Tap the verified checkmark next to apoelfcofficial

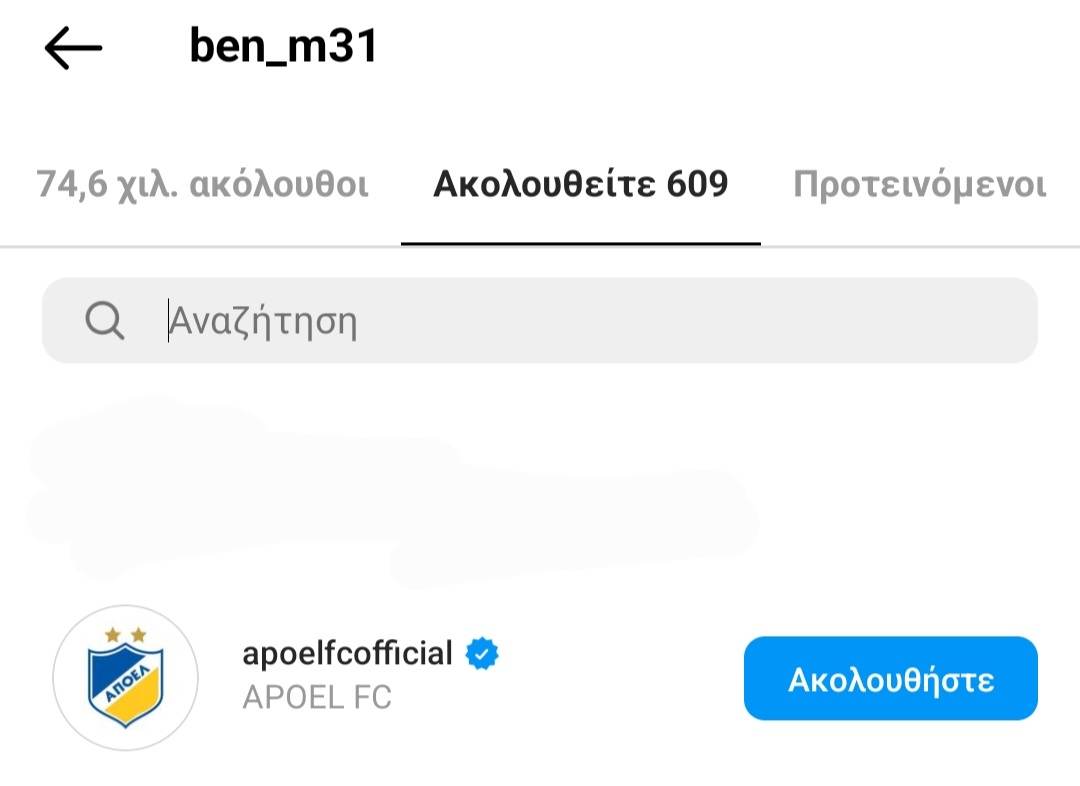(483, 654)
